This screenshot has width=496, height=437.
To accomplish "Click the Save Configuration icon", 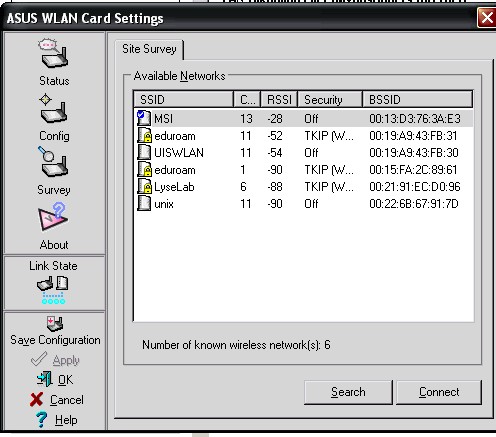I will point(55,324).
